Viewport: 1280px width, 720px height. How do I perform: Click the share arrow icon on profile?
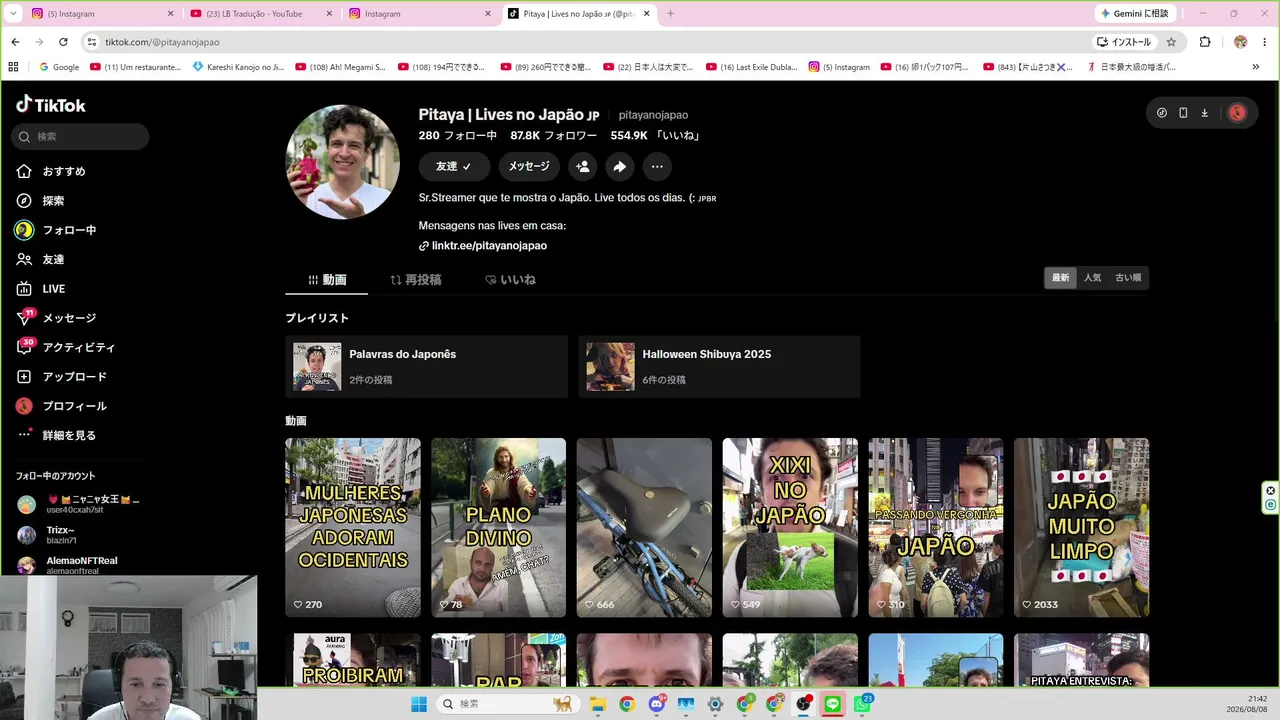coord(620,167)
